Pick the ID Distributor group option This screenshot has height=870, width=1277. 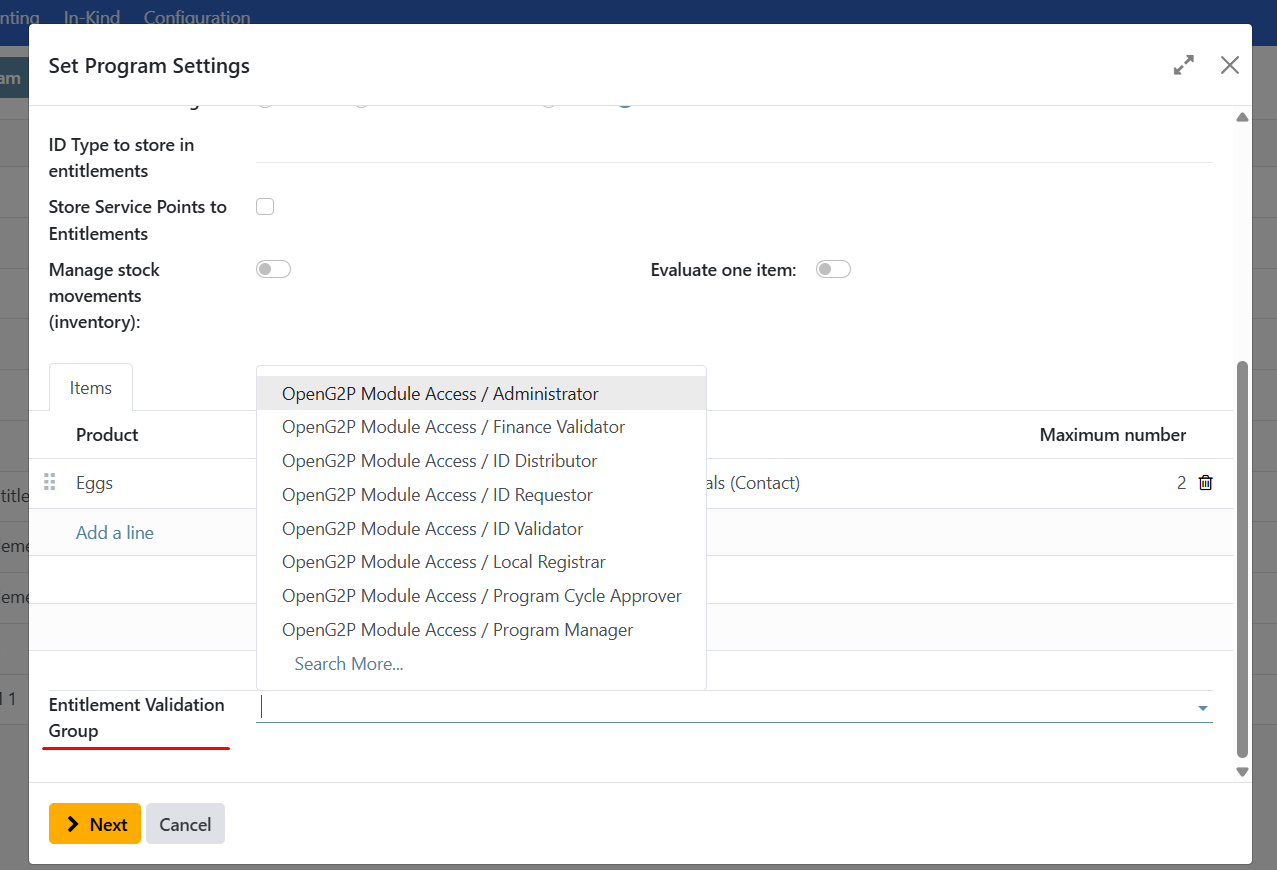(439, 461)
